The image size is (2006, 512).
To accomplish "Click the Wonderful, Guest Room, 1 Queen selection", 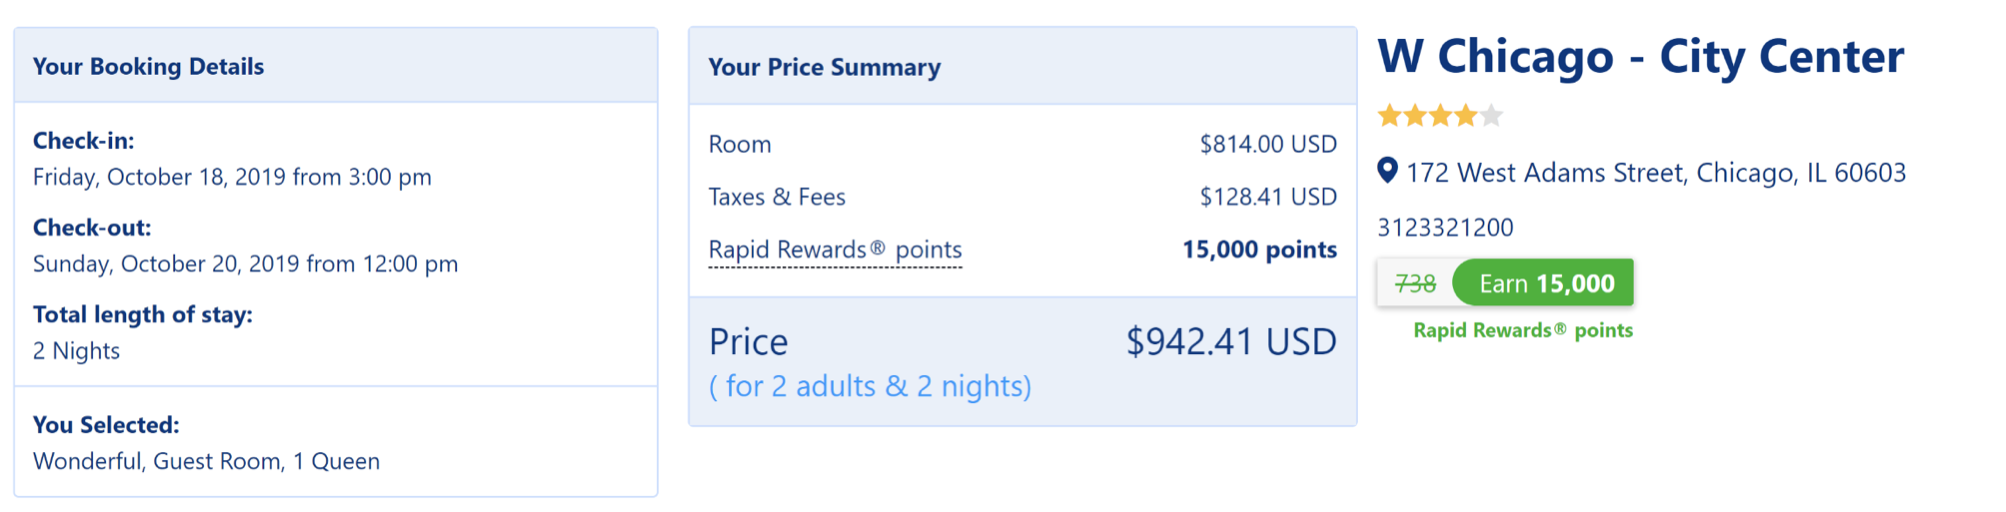I will point(206,461).
